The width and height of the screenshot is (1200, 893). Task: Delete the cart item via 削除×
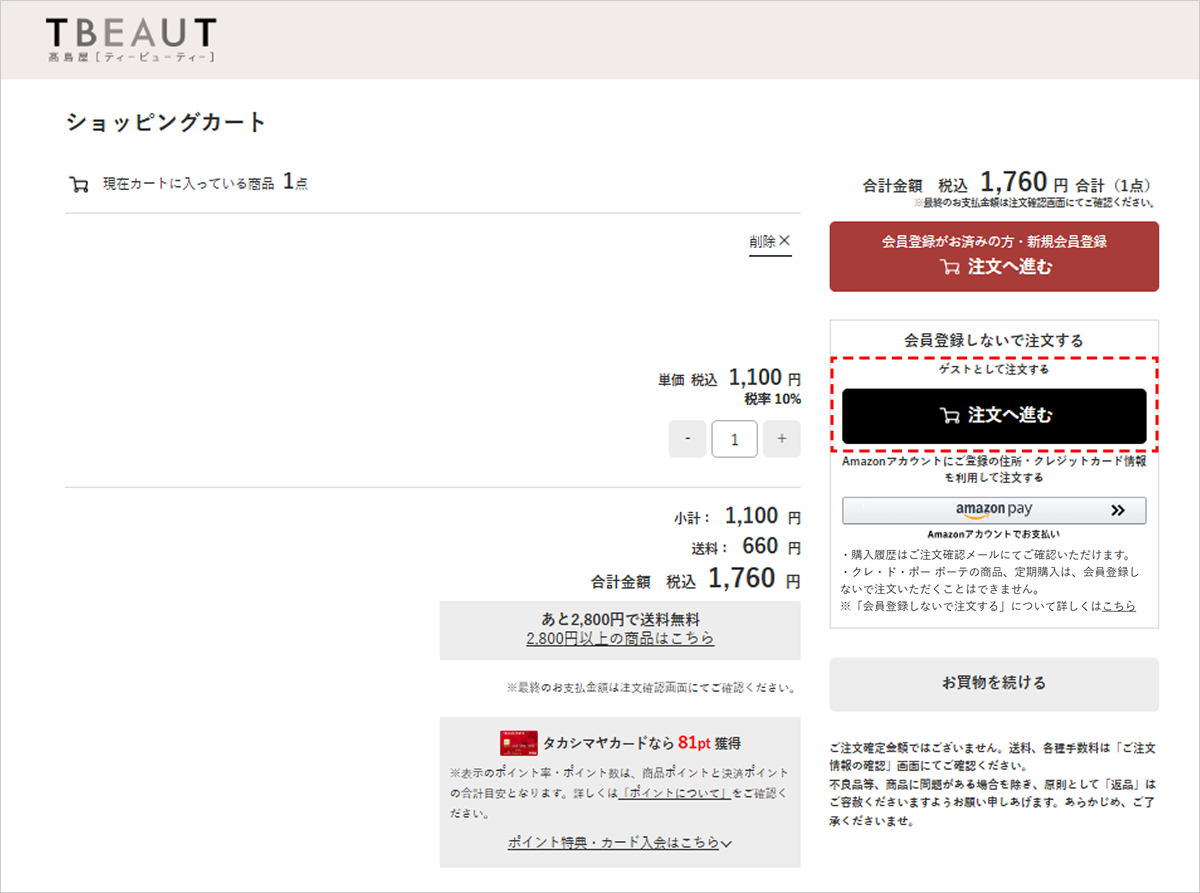770,242
